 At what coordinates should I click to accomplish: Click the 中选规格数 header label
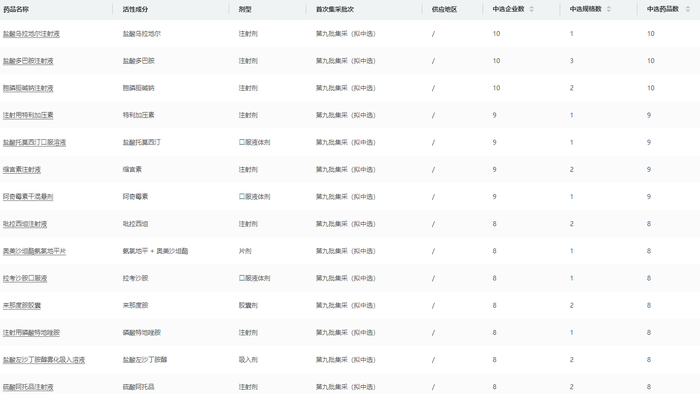click(586, 9)
